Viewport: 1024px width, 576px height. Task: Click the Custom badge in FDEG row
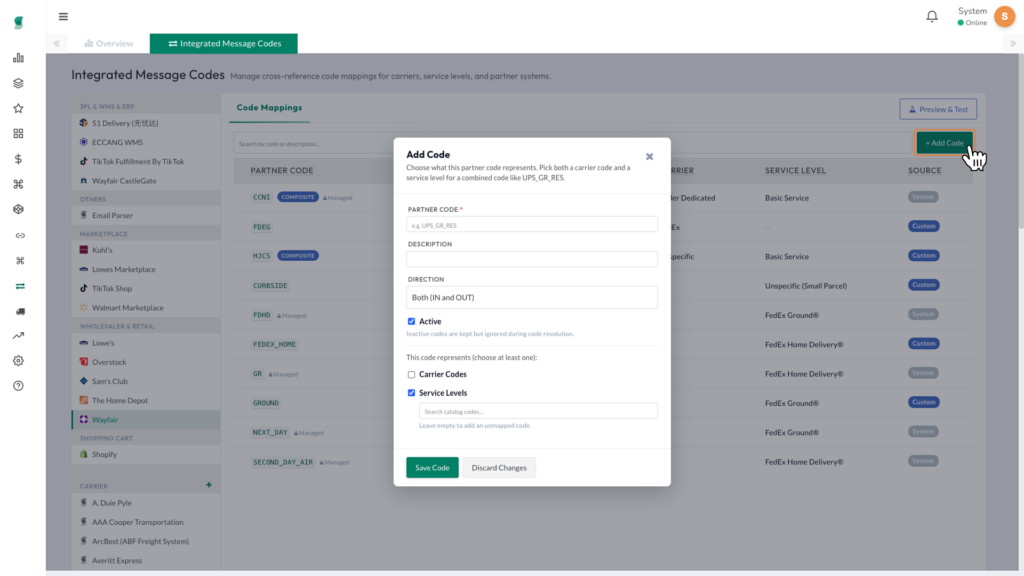923,226
